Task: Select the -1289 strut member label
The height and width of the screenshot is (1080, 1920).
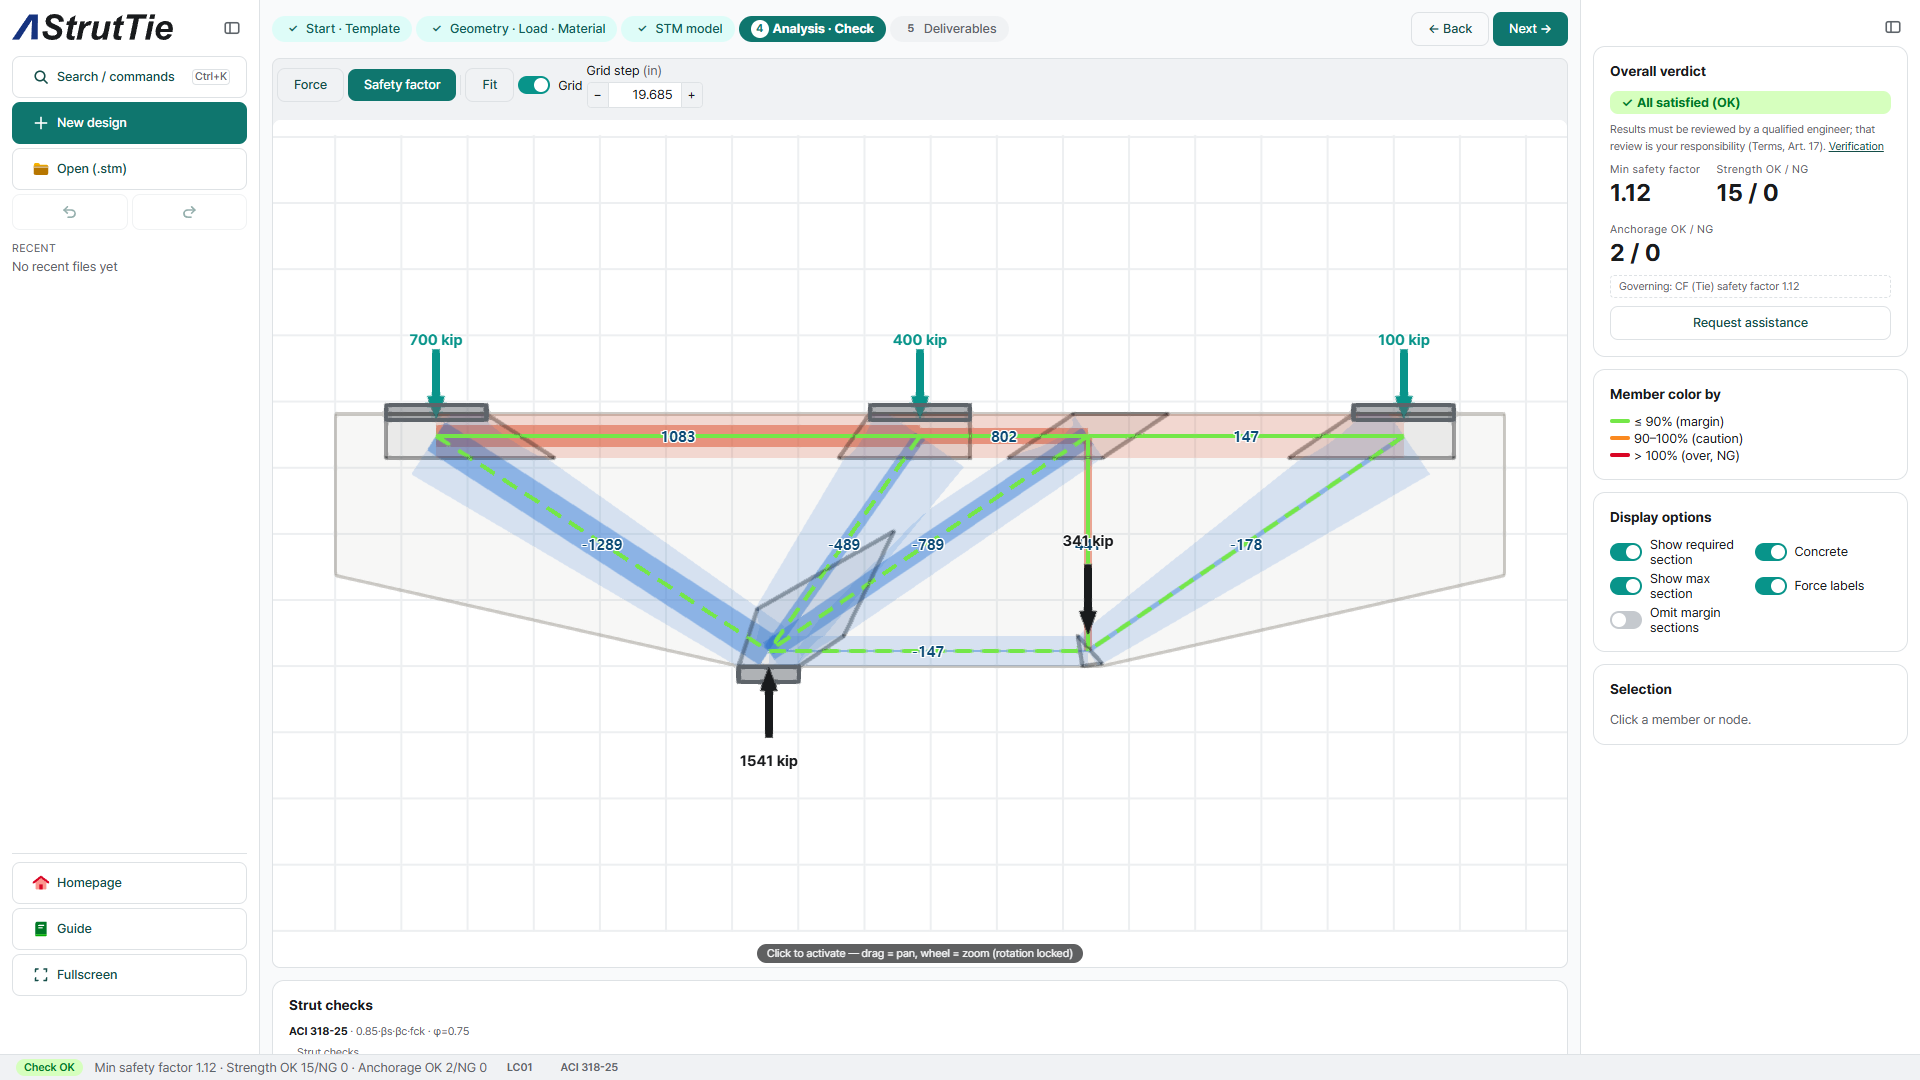Action: click(x=602, y=545)
